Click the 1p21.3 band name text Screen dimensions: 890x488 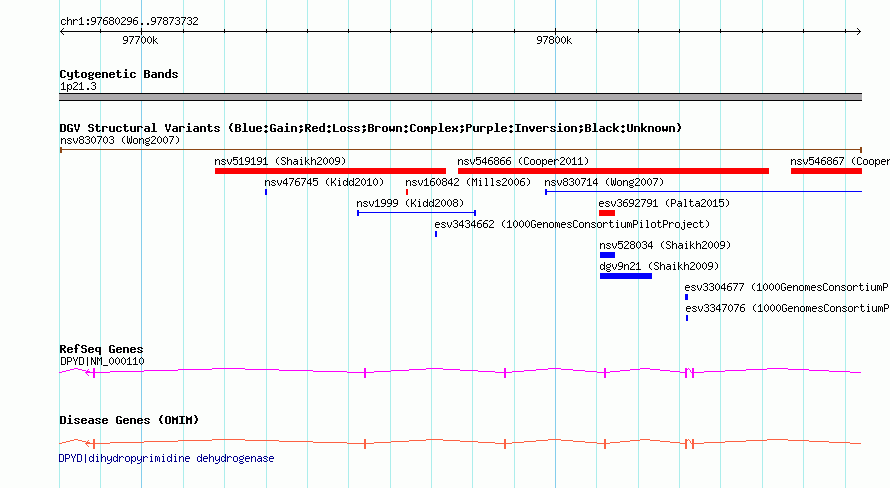78,86
